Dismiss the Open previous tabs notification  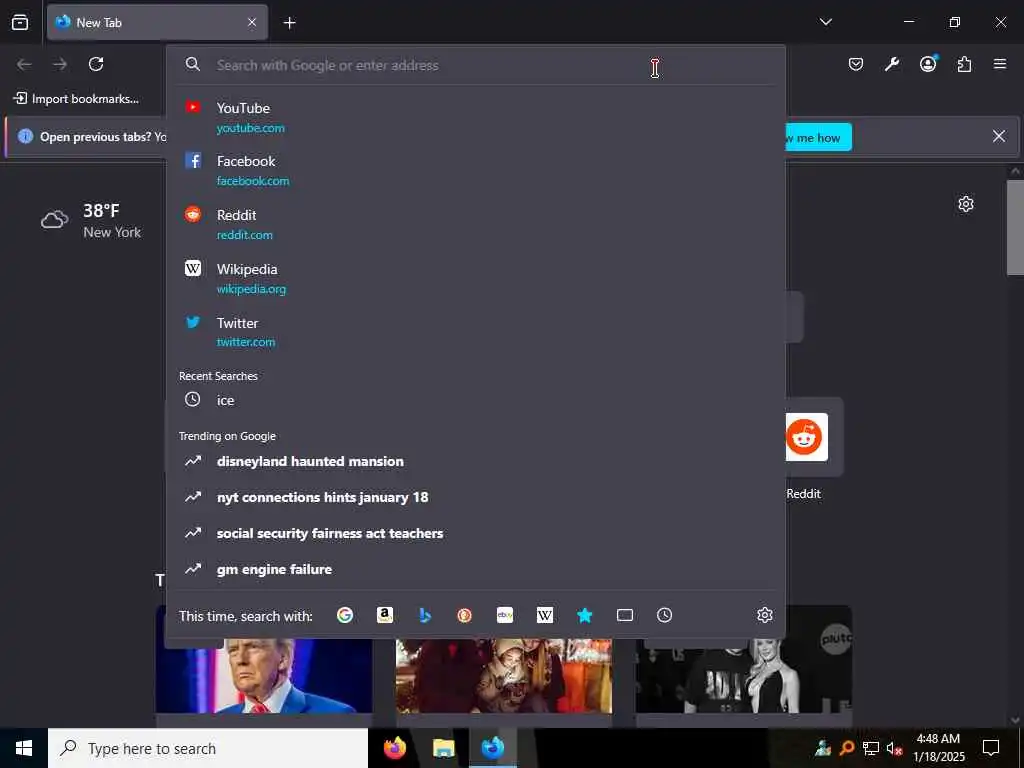pyautogui.click(x=999, y=136)
